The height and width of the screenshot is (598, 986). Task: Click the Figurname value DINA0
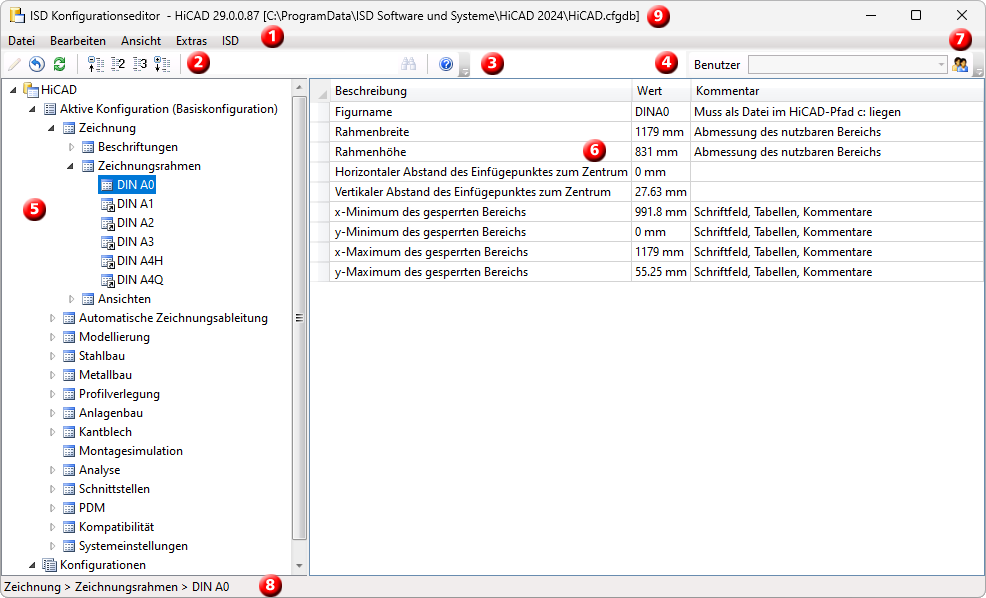pyautogui.click(x=661, y=112)
